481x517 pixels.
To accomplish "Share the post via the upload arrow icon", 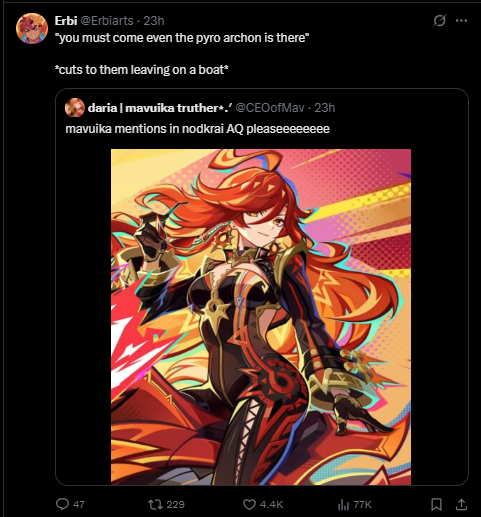I will tap(461, 504).
